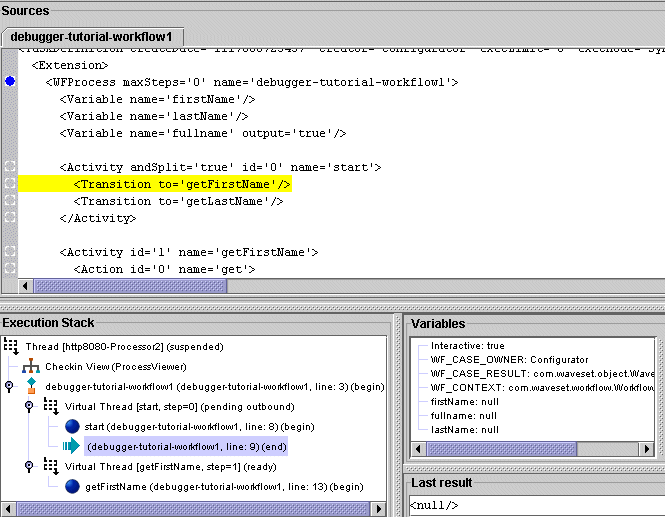The width and height of the screenshot is (665, 517).
Task: Select lastName: null variable
Action: (x=464, y=430)
